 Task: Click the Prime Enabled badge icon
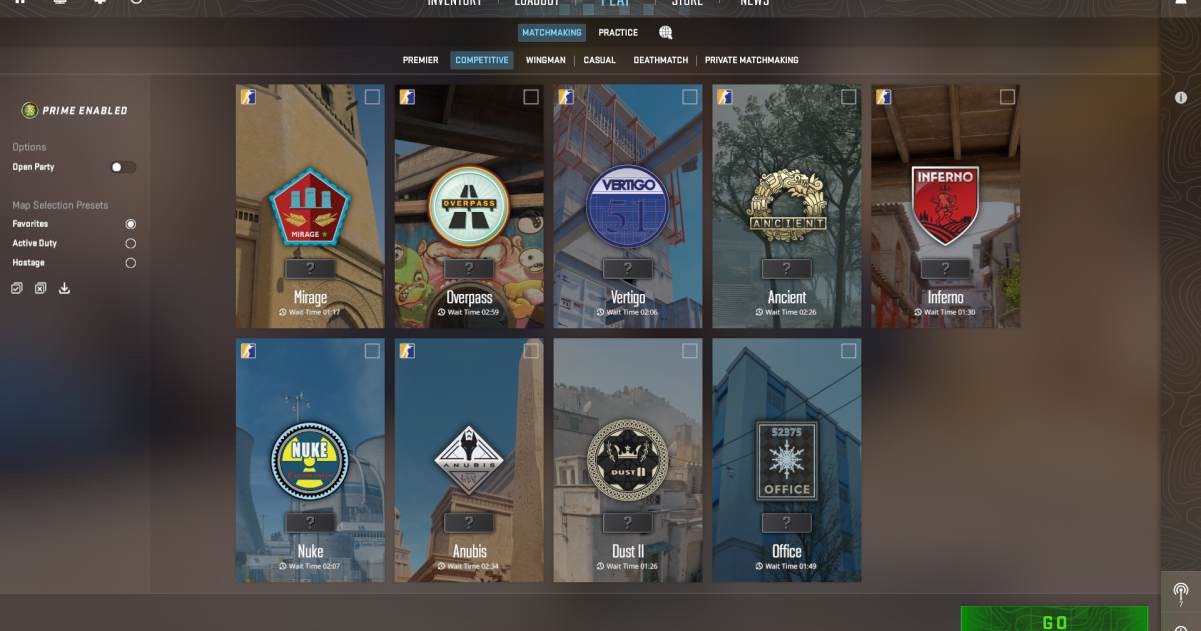tap(30, 110)
